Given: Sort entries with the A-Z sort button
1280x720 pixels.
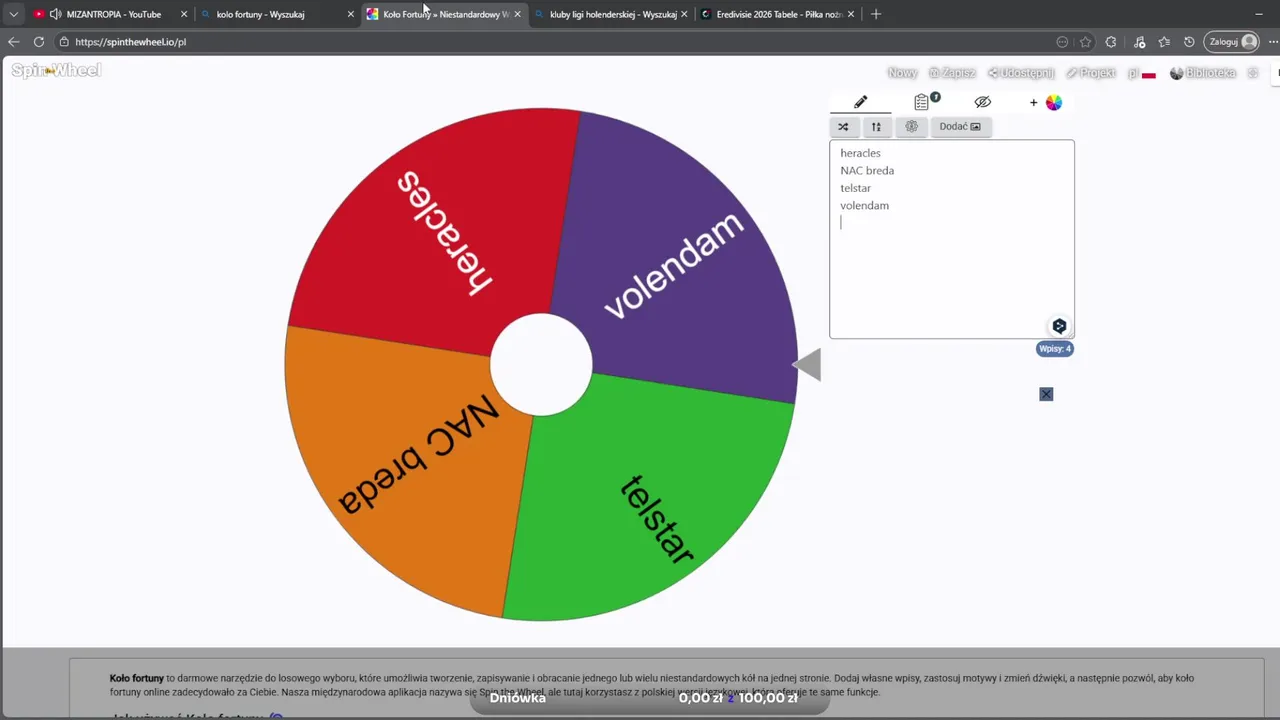Looking at the screenshot, I should (876, 127).
